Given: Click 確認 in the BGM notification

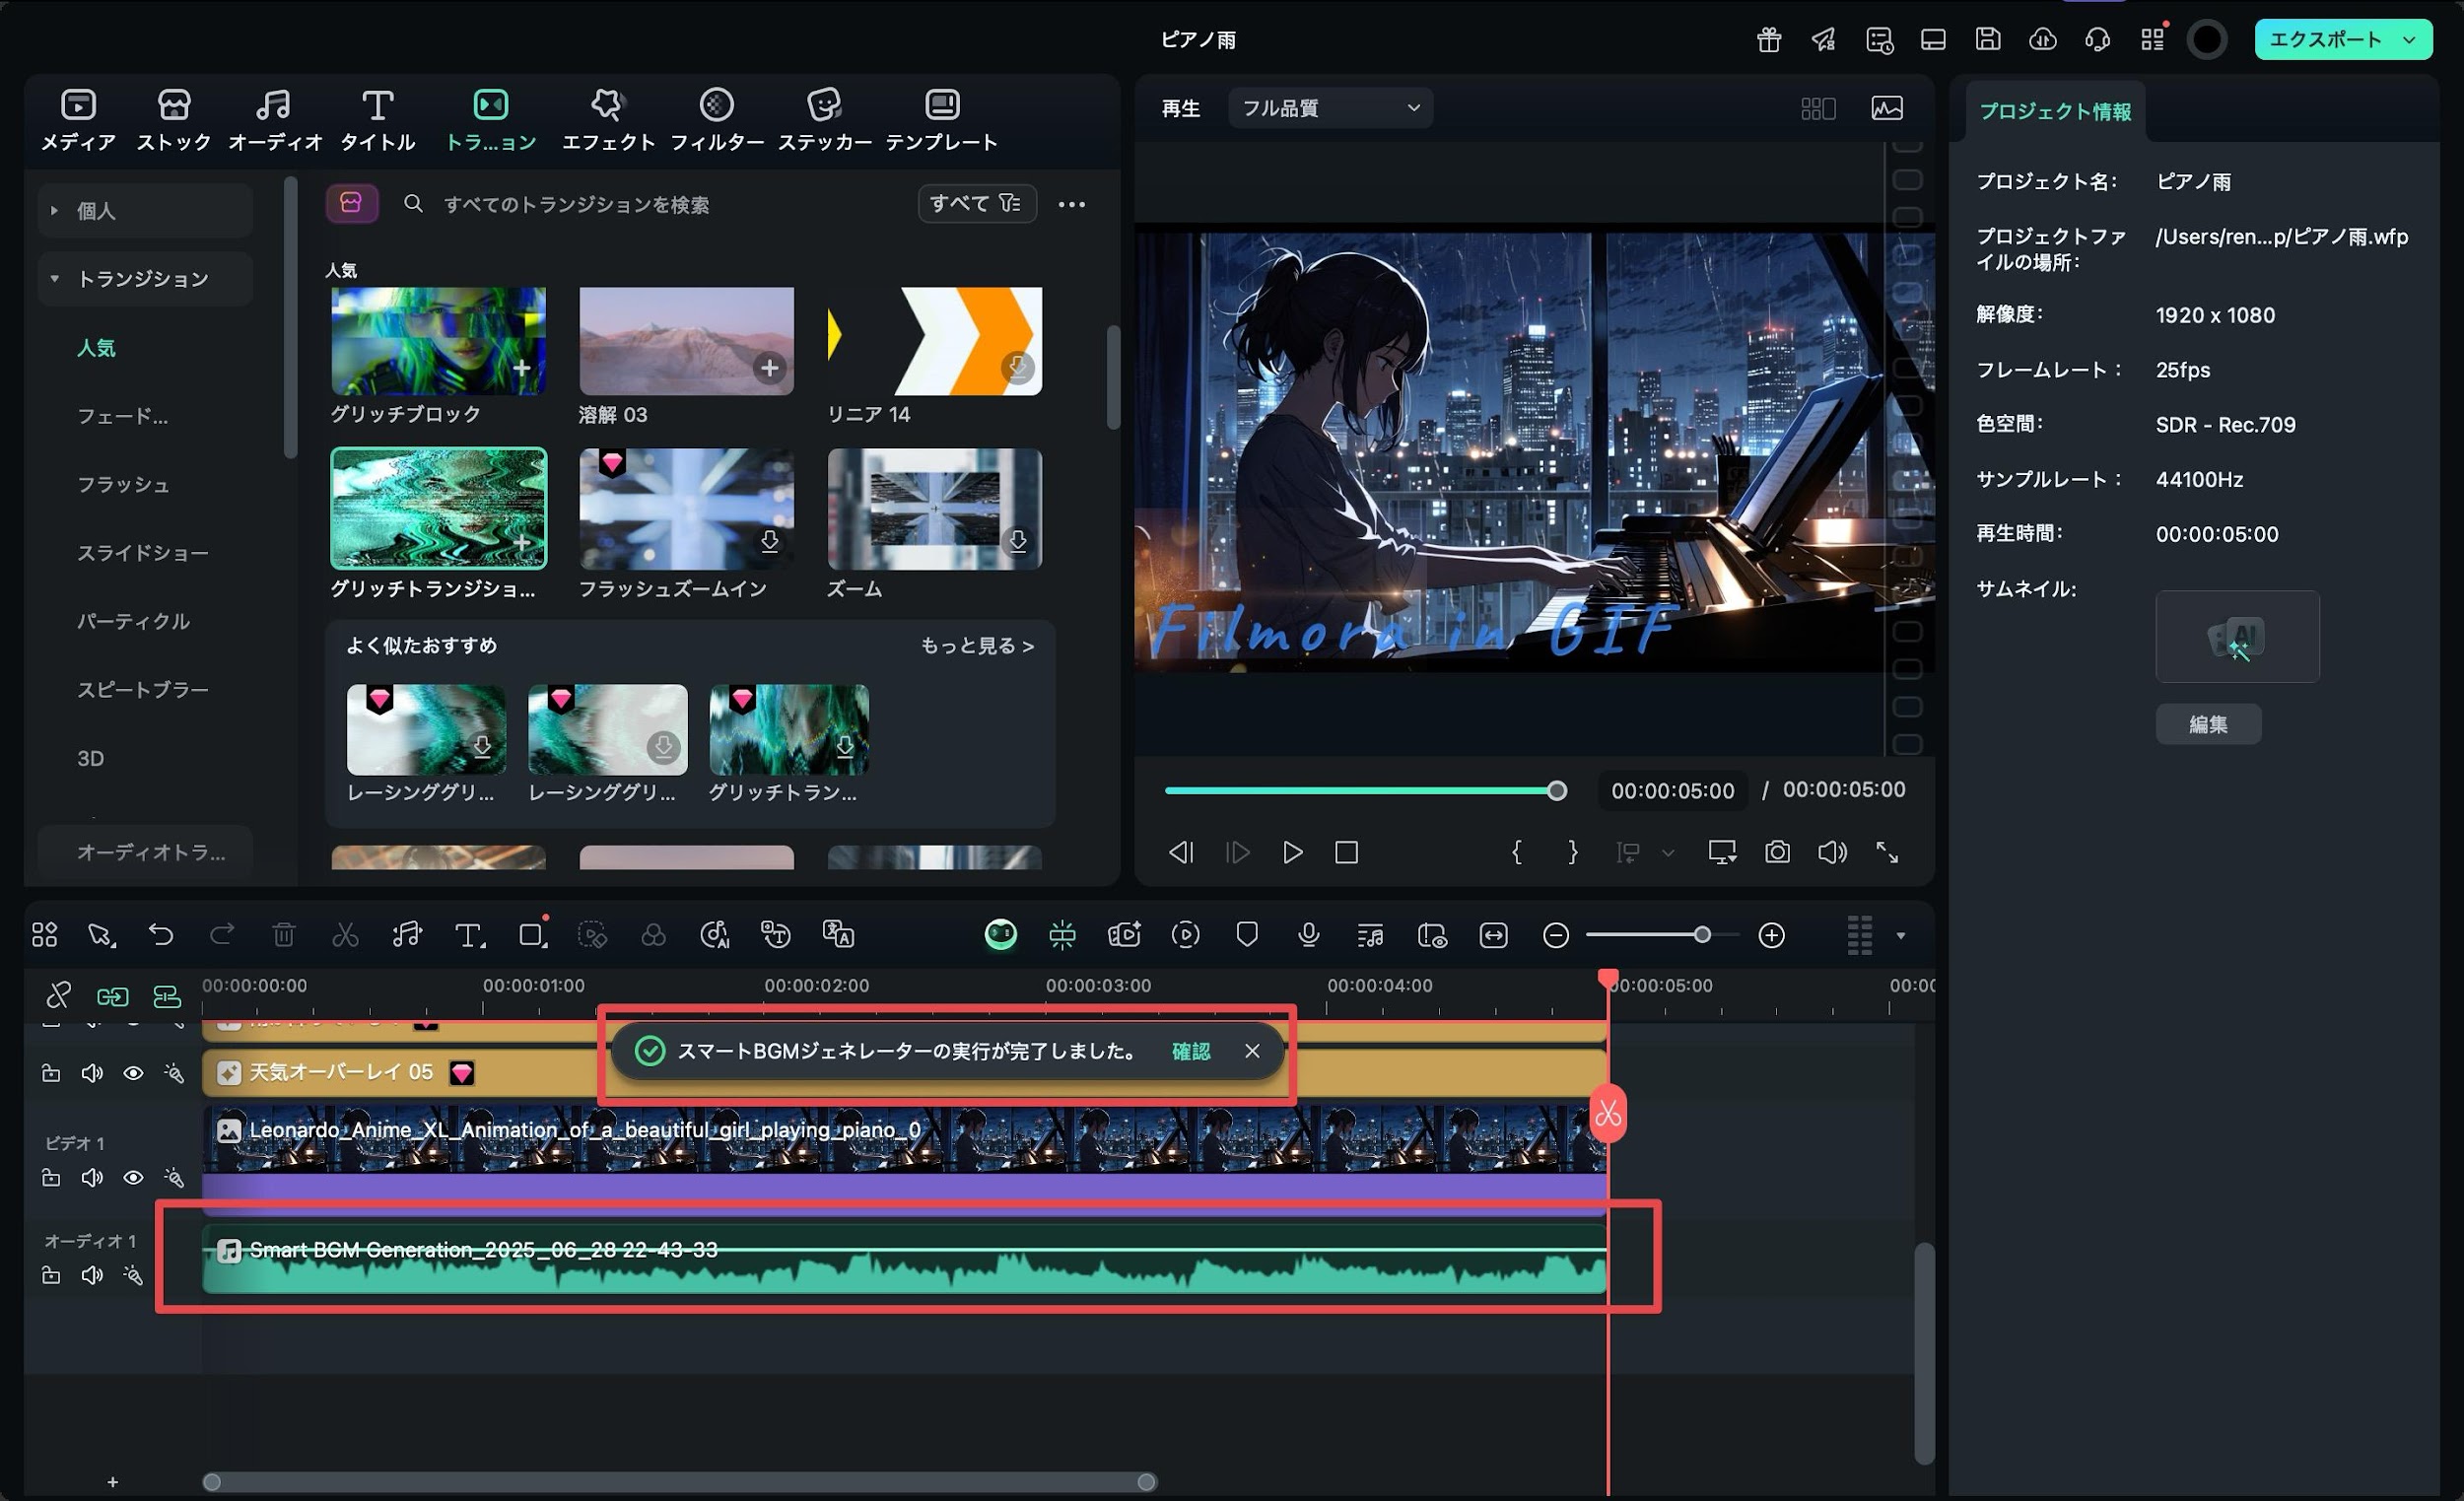Looking at the screenshot, I should pyautogui.click(x=1190, y=1051).
